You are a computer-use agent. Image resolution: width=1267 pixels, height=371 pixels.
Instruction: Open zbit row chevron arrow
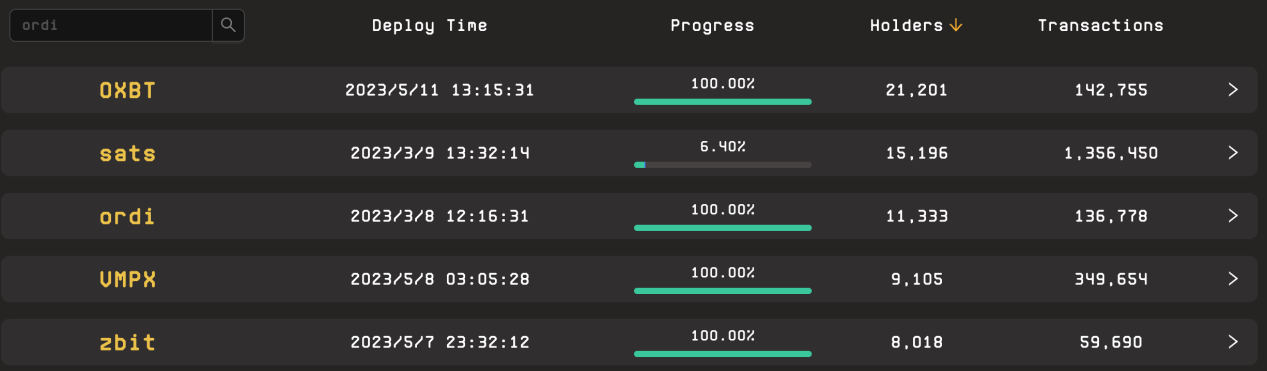pyautogui.click(x=1233, y=342)
